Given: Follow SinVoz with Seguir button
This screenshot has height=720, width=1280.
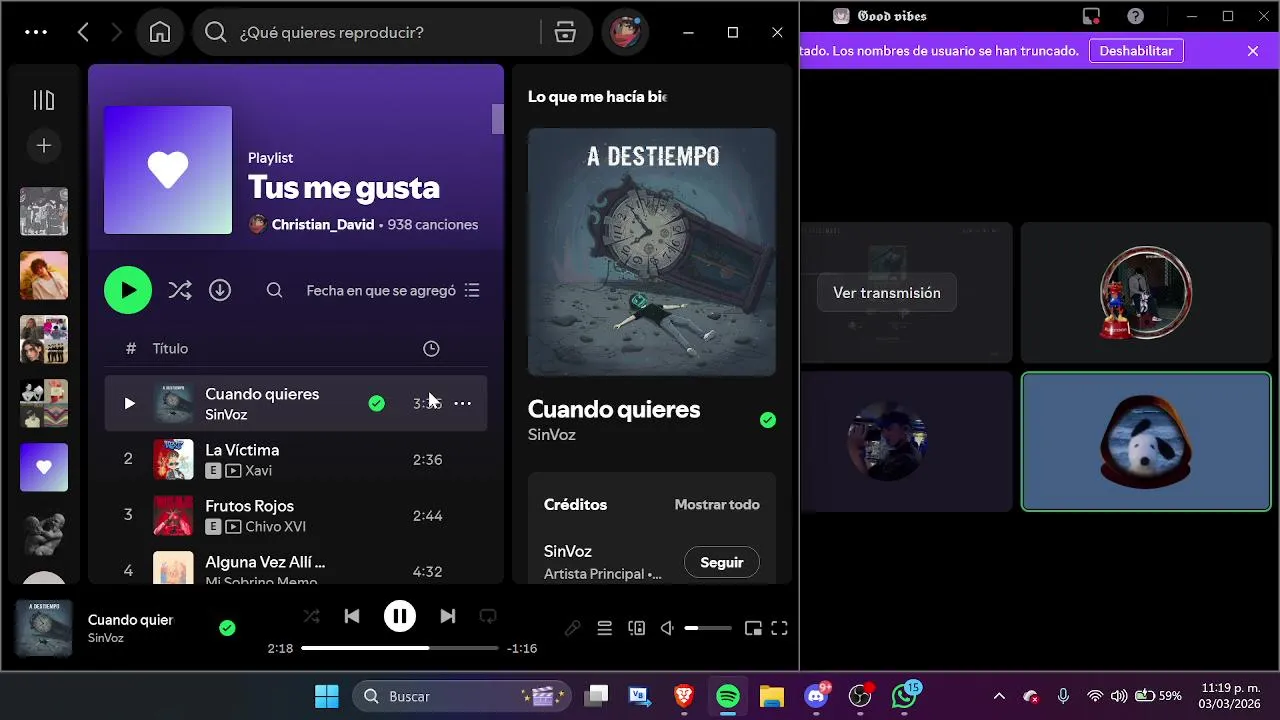Looking at the screenshot, I should coord(722,563).
